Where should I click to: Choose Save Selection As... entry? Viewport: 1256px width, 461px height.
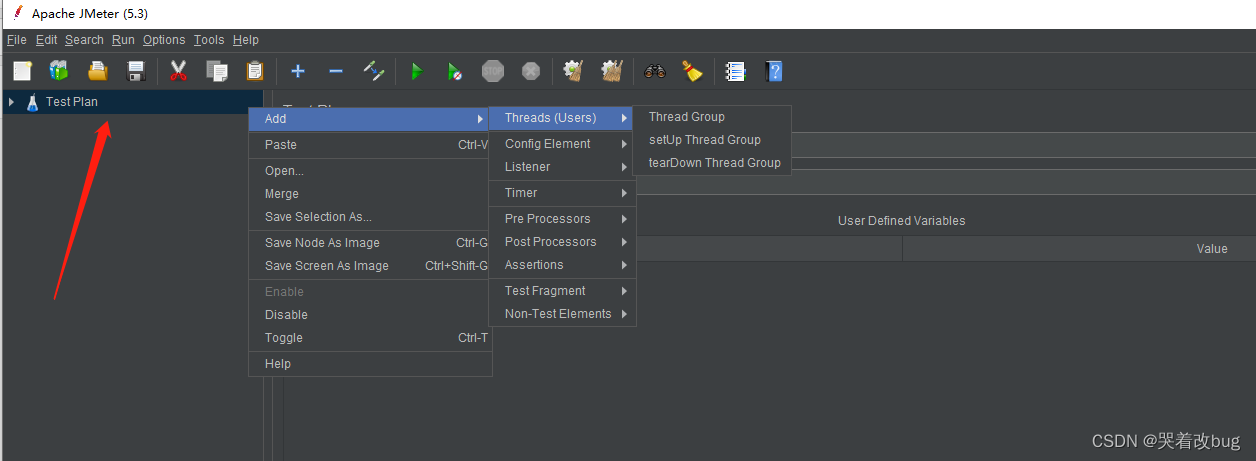point(370,217)
